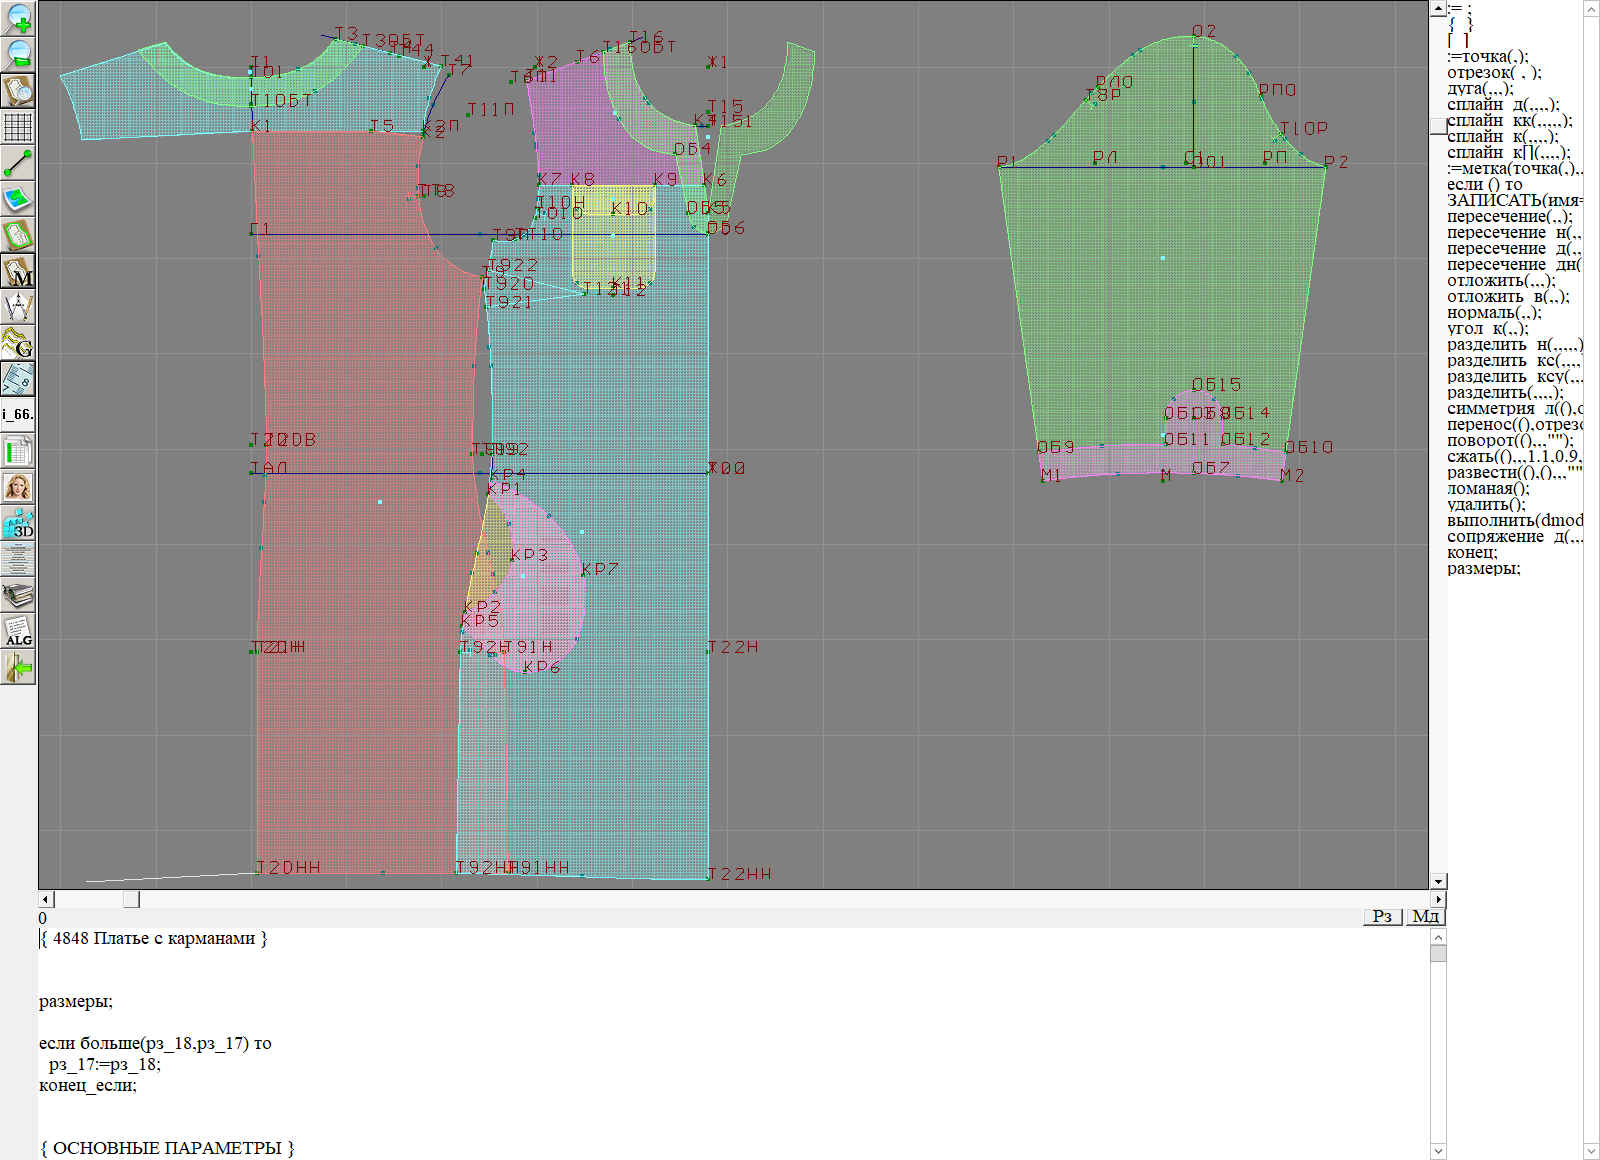The image size is (1600, 1160).
Task: Toggle the grid display icon
Action: point(18,127)
